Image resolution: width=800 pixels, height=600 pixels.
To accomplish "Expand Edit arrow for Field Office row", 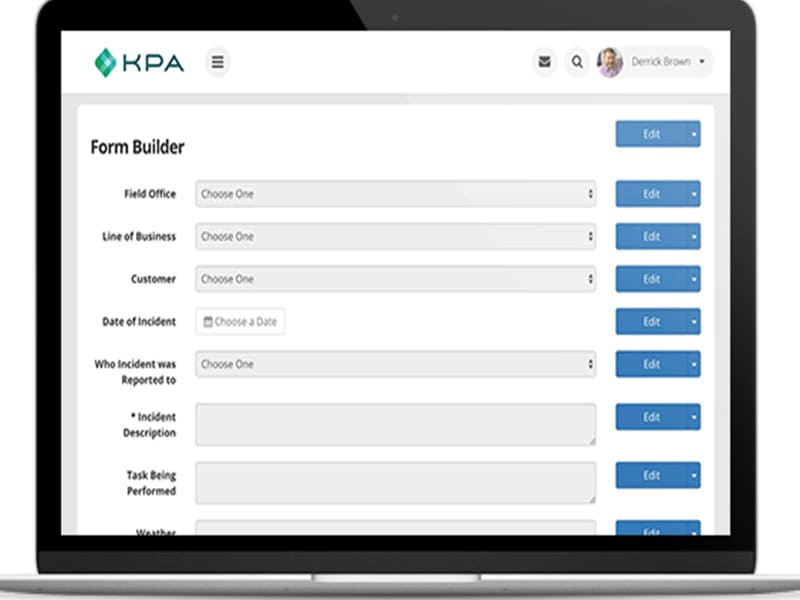I will click(x=694, y=194).
